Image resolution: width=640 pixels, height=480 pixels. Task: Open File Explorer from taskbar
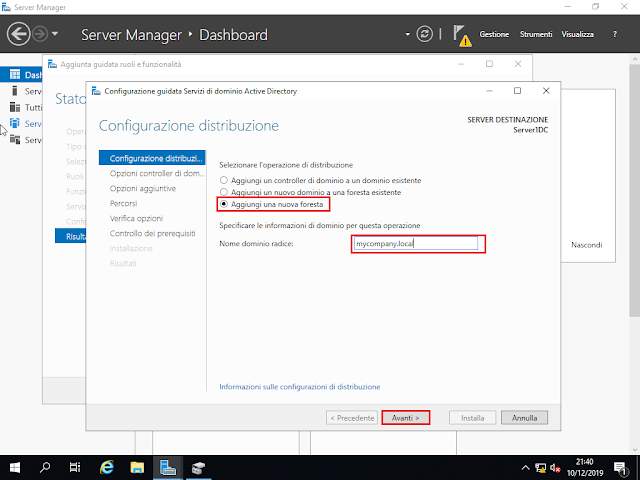coord(137,467)
